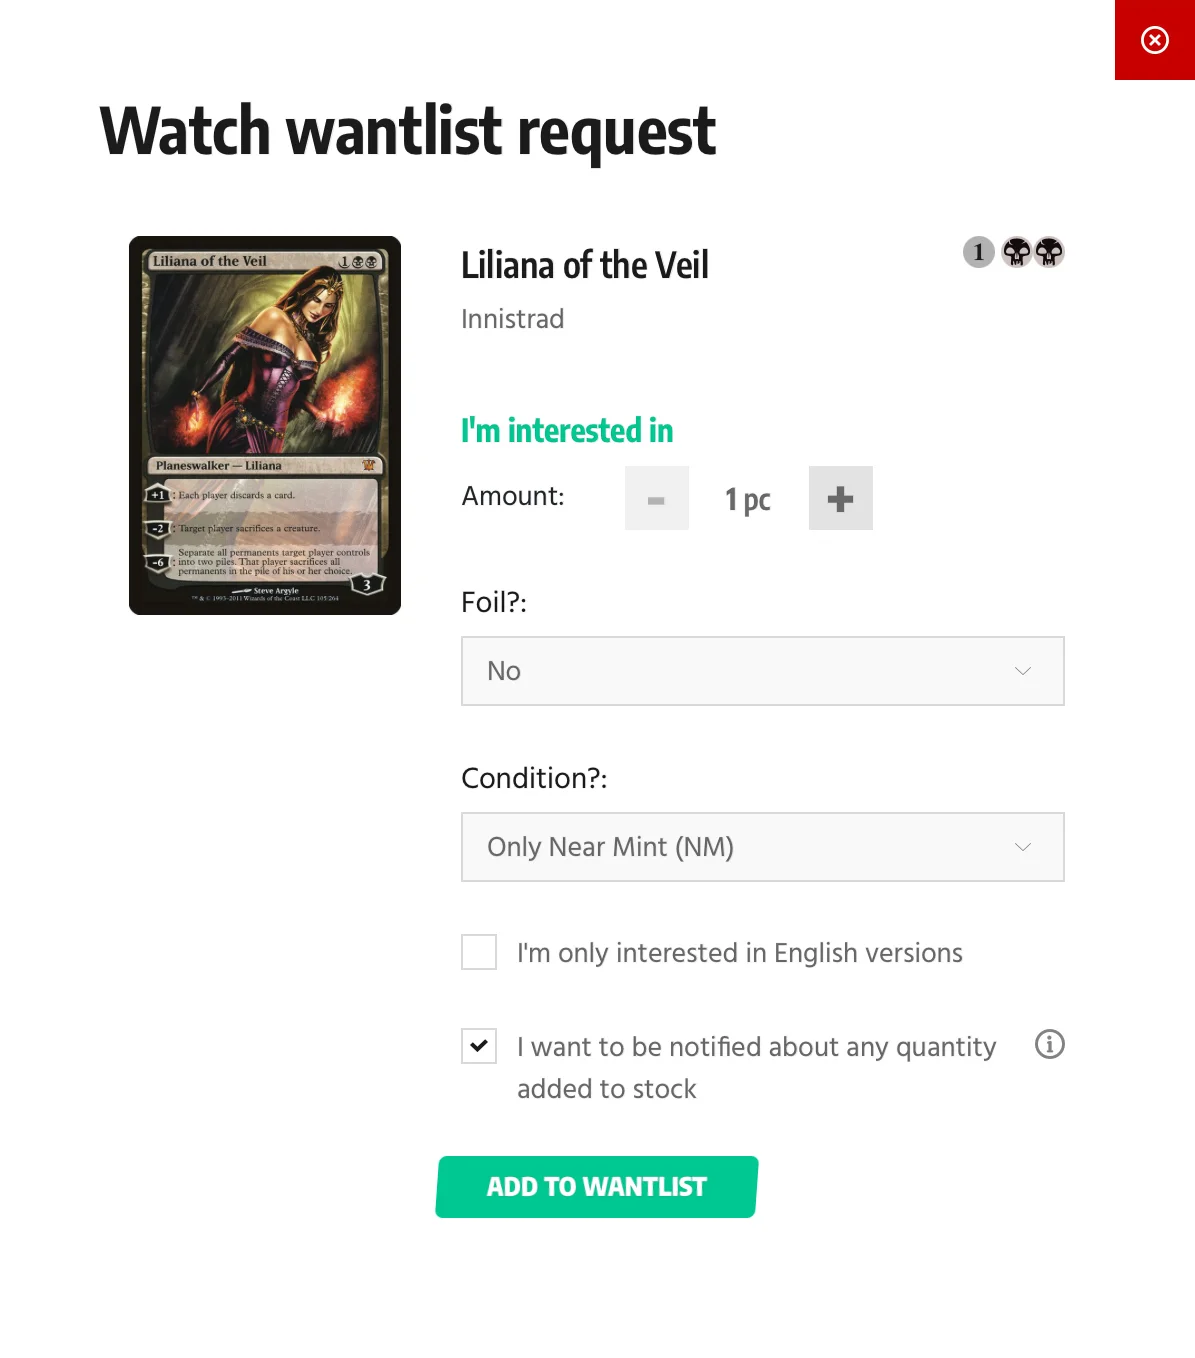Click the Innistrad set name

513,319
